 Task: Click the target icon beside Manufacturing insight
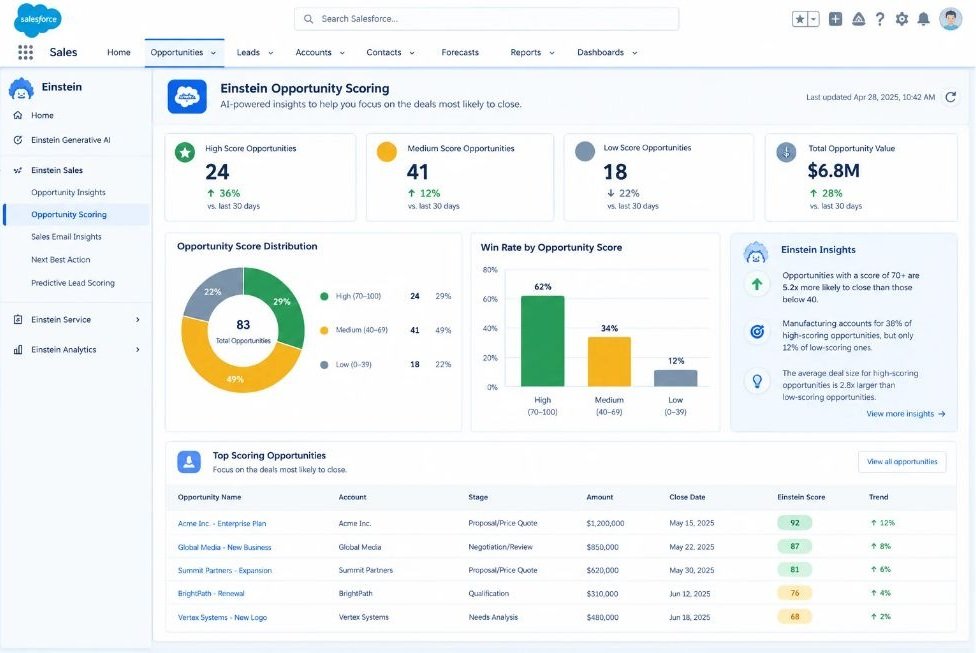(757, 332)
